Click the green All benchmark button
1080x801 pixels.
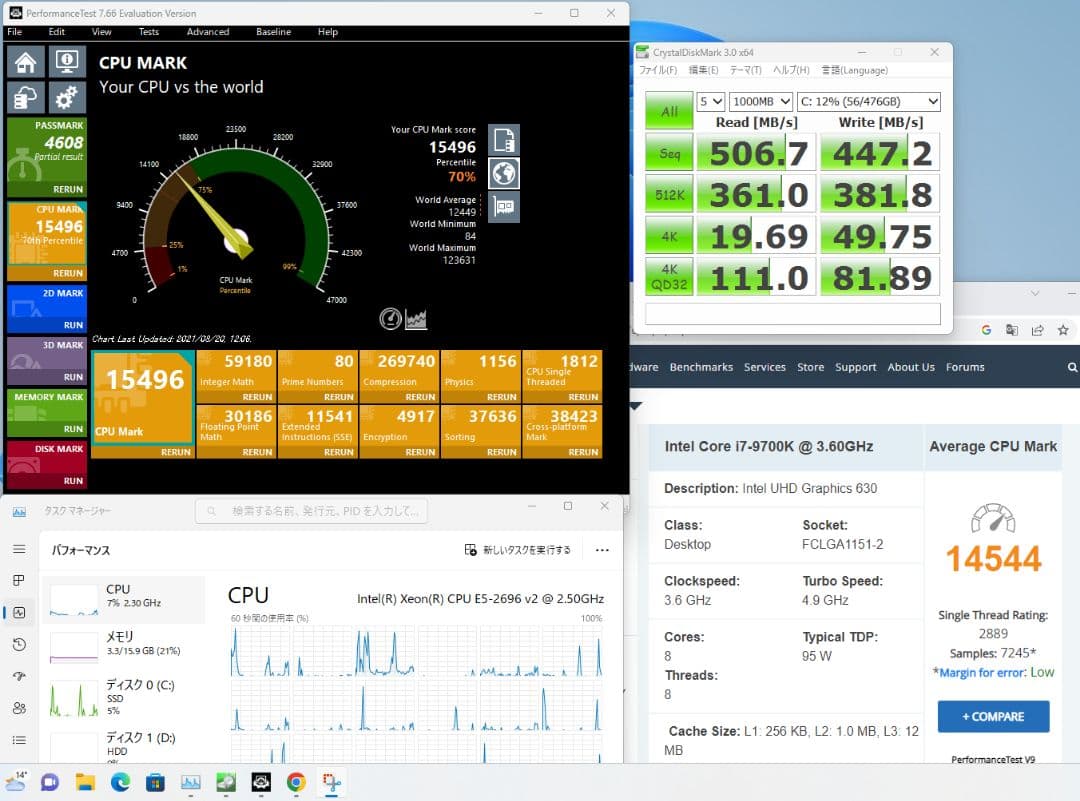point(668,112)
